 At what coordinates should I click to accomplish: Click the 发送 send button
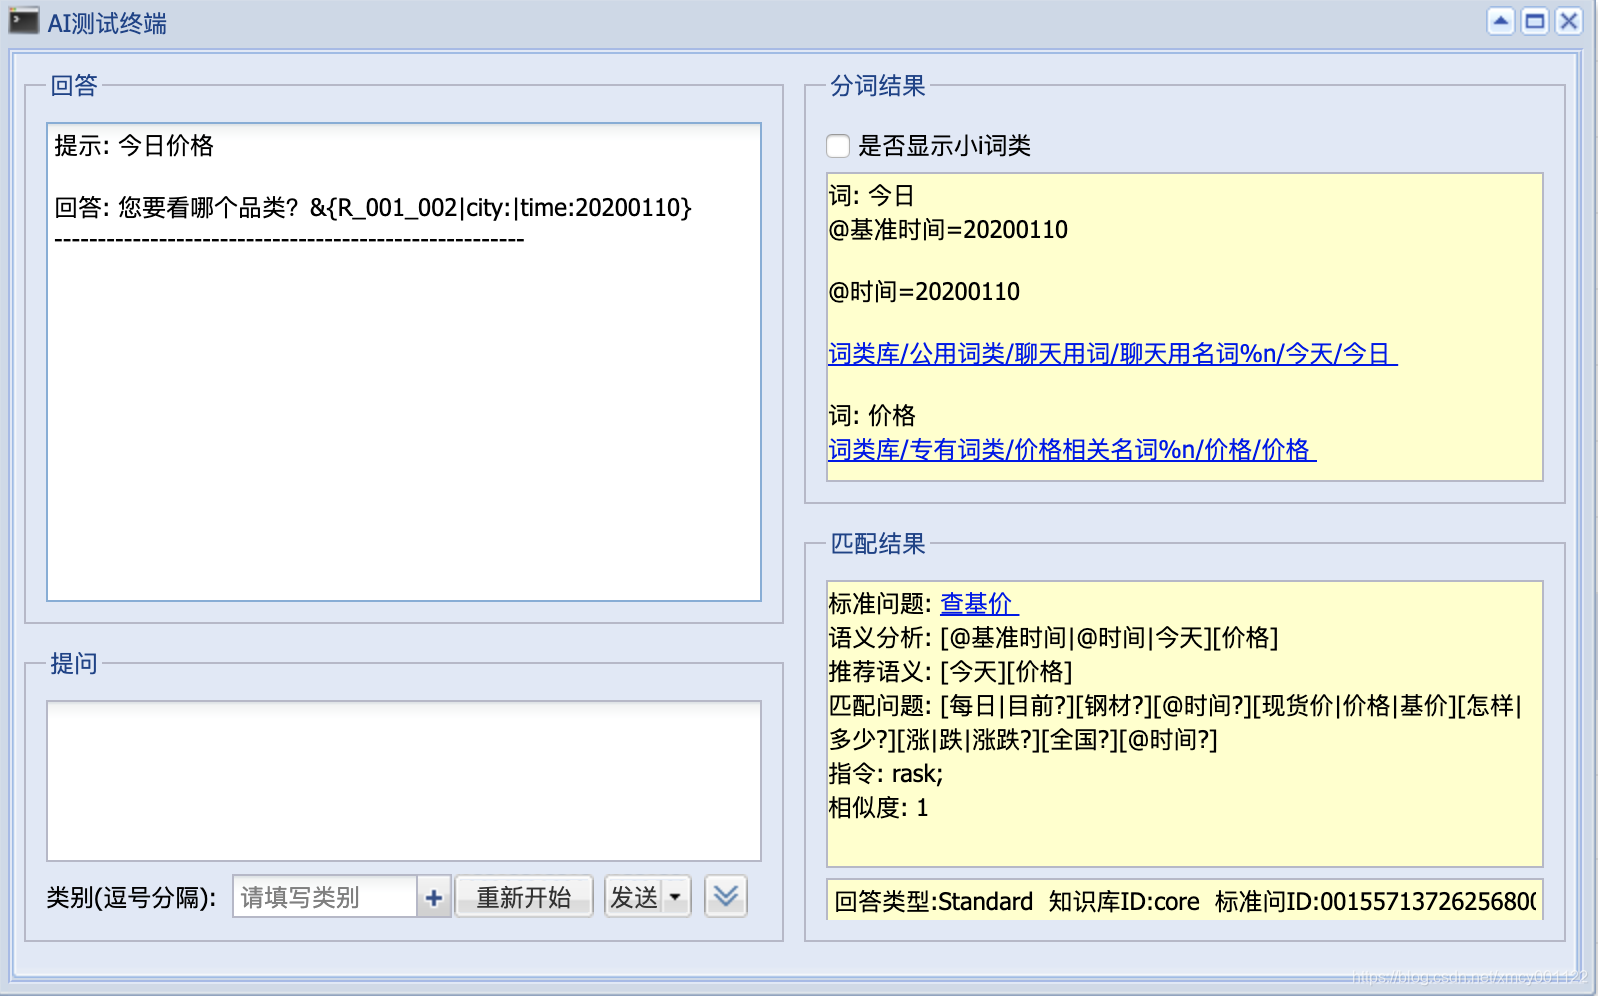[x=634, y=897]
